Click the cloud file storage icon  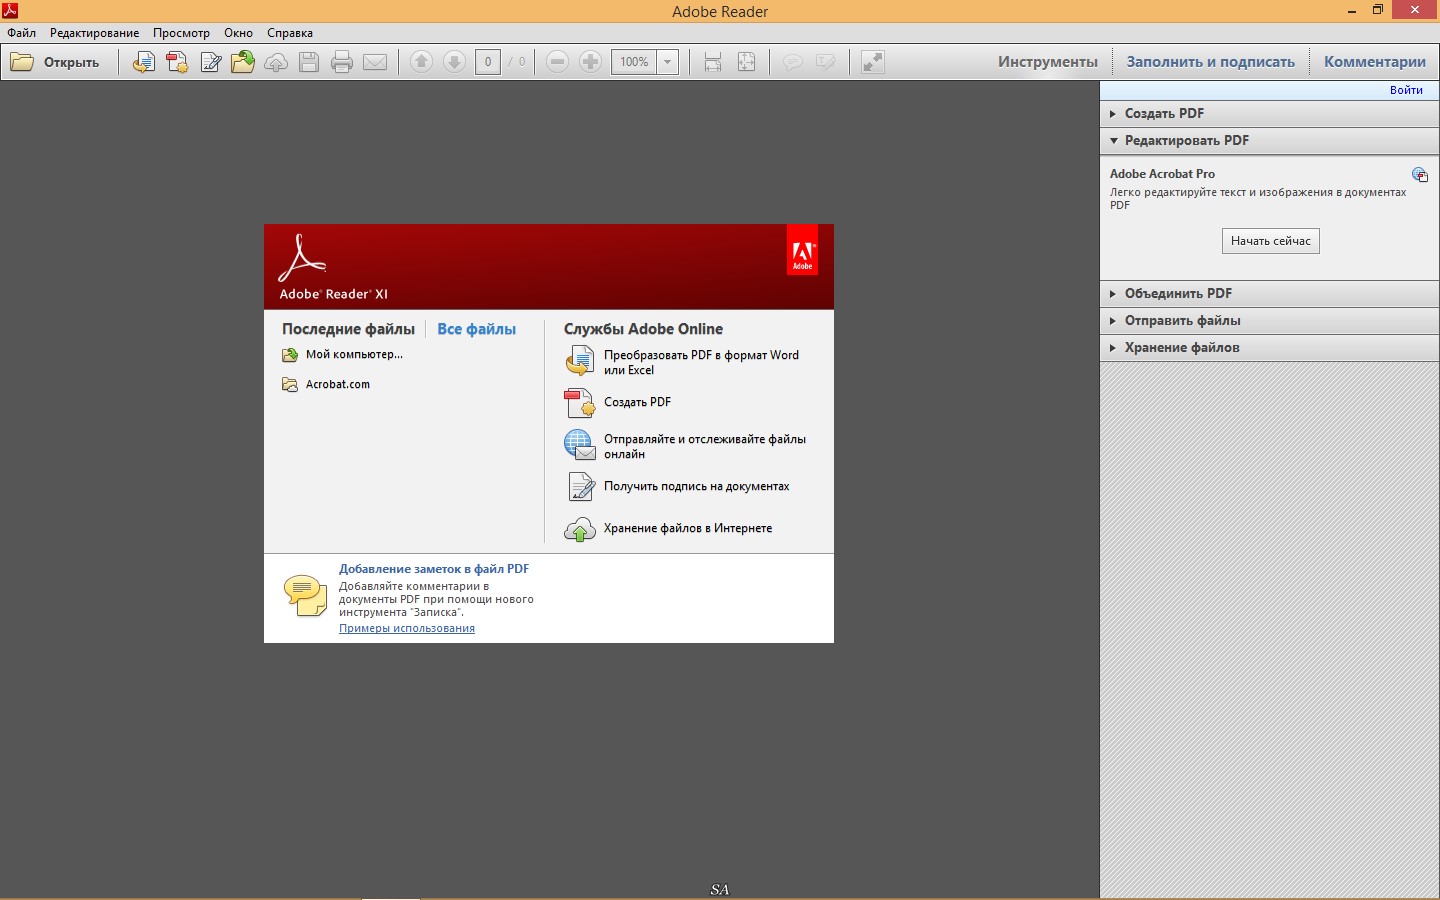[580, 529]
